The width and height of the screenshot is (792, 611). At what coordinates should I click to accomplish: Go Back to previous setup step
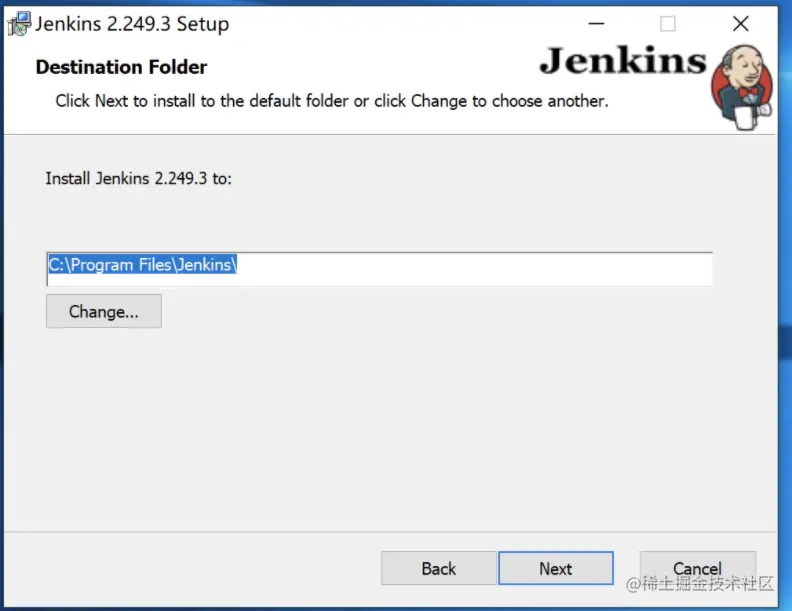(438, 568)
